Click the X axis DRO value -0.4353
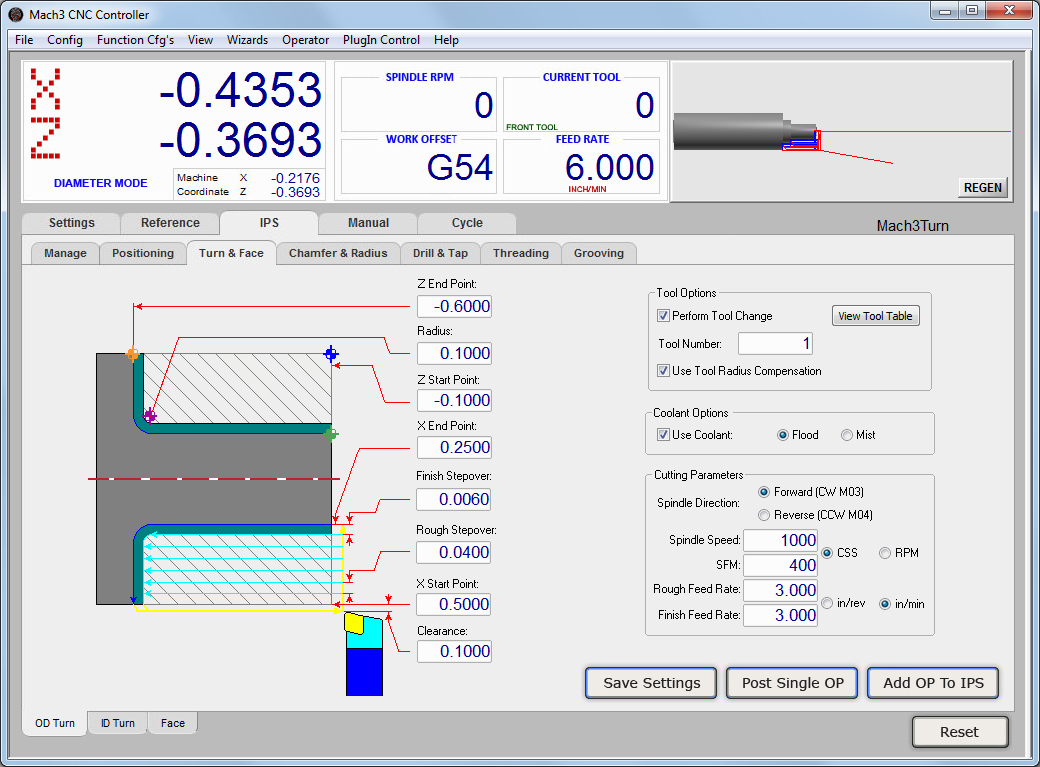Screen dimensions: 1040x767 coord(241,90)
